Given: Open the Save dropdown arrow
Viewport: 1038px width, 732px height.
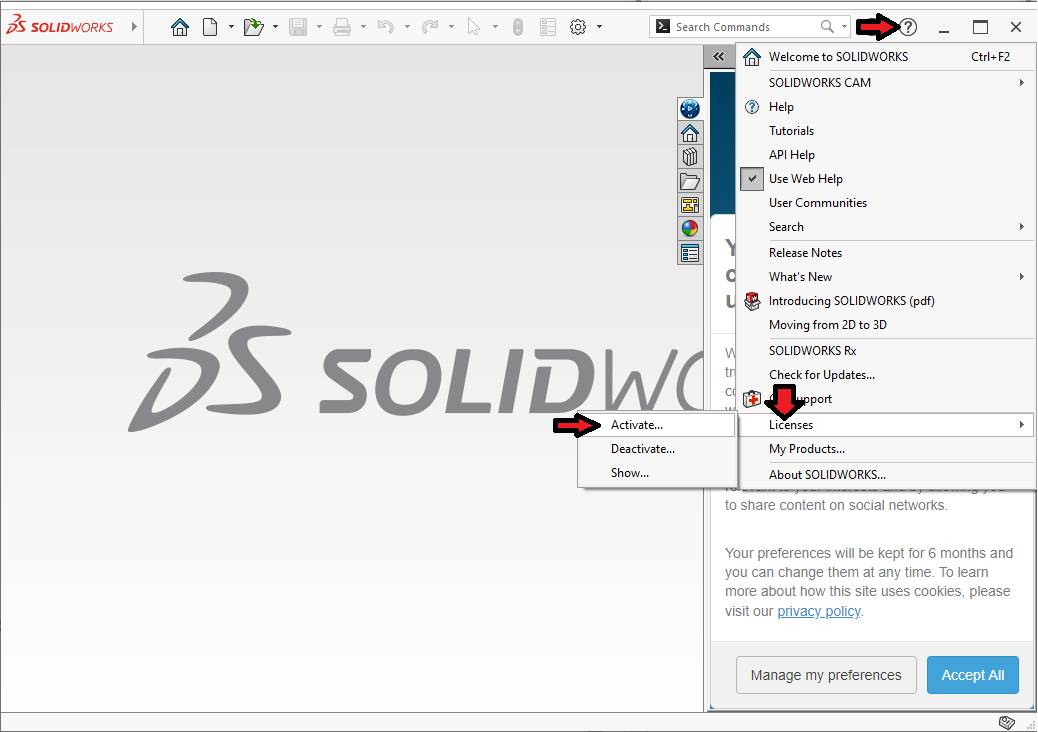Looking at the screenshot, I should (x=319, y=27).
